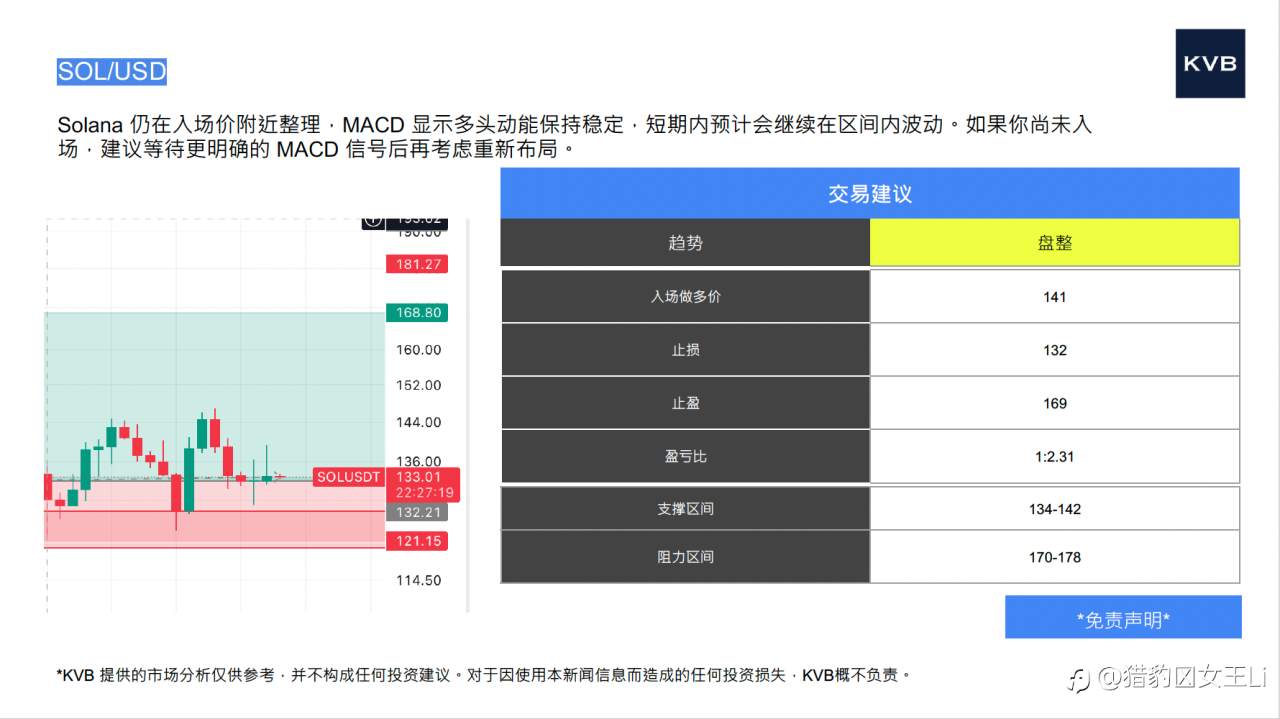Click the 盈亏比 ratio 1:2.31
This screenshot has height=719, width=1280.
pyautogui.click(x=1054, y=456)
